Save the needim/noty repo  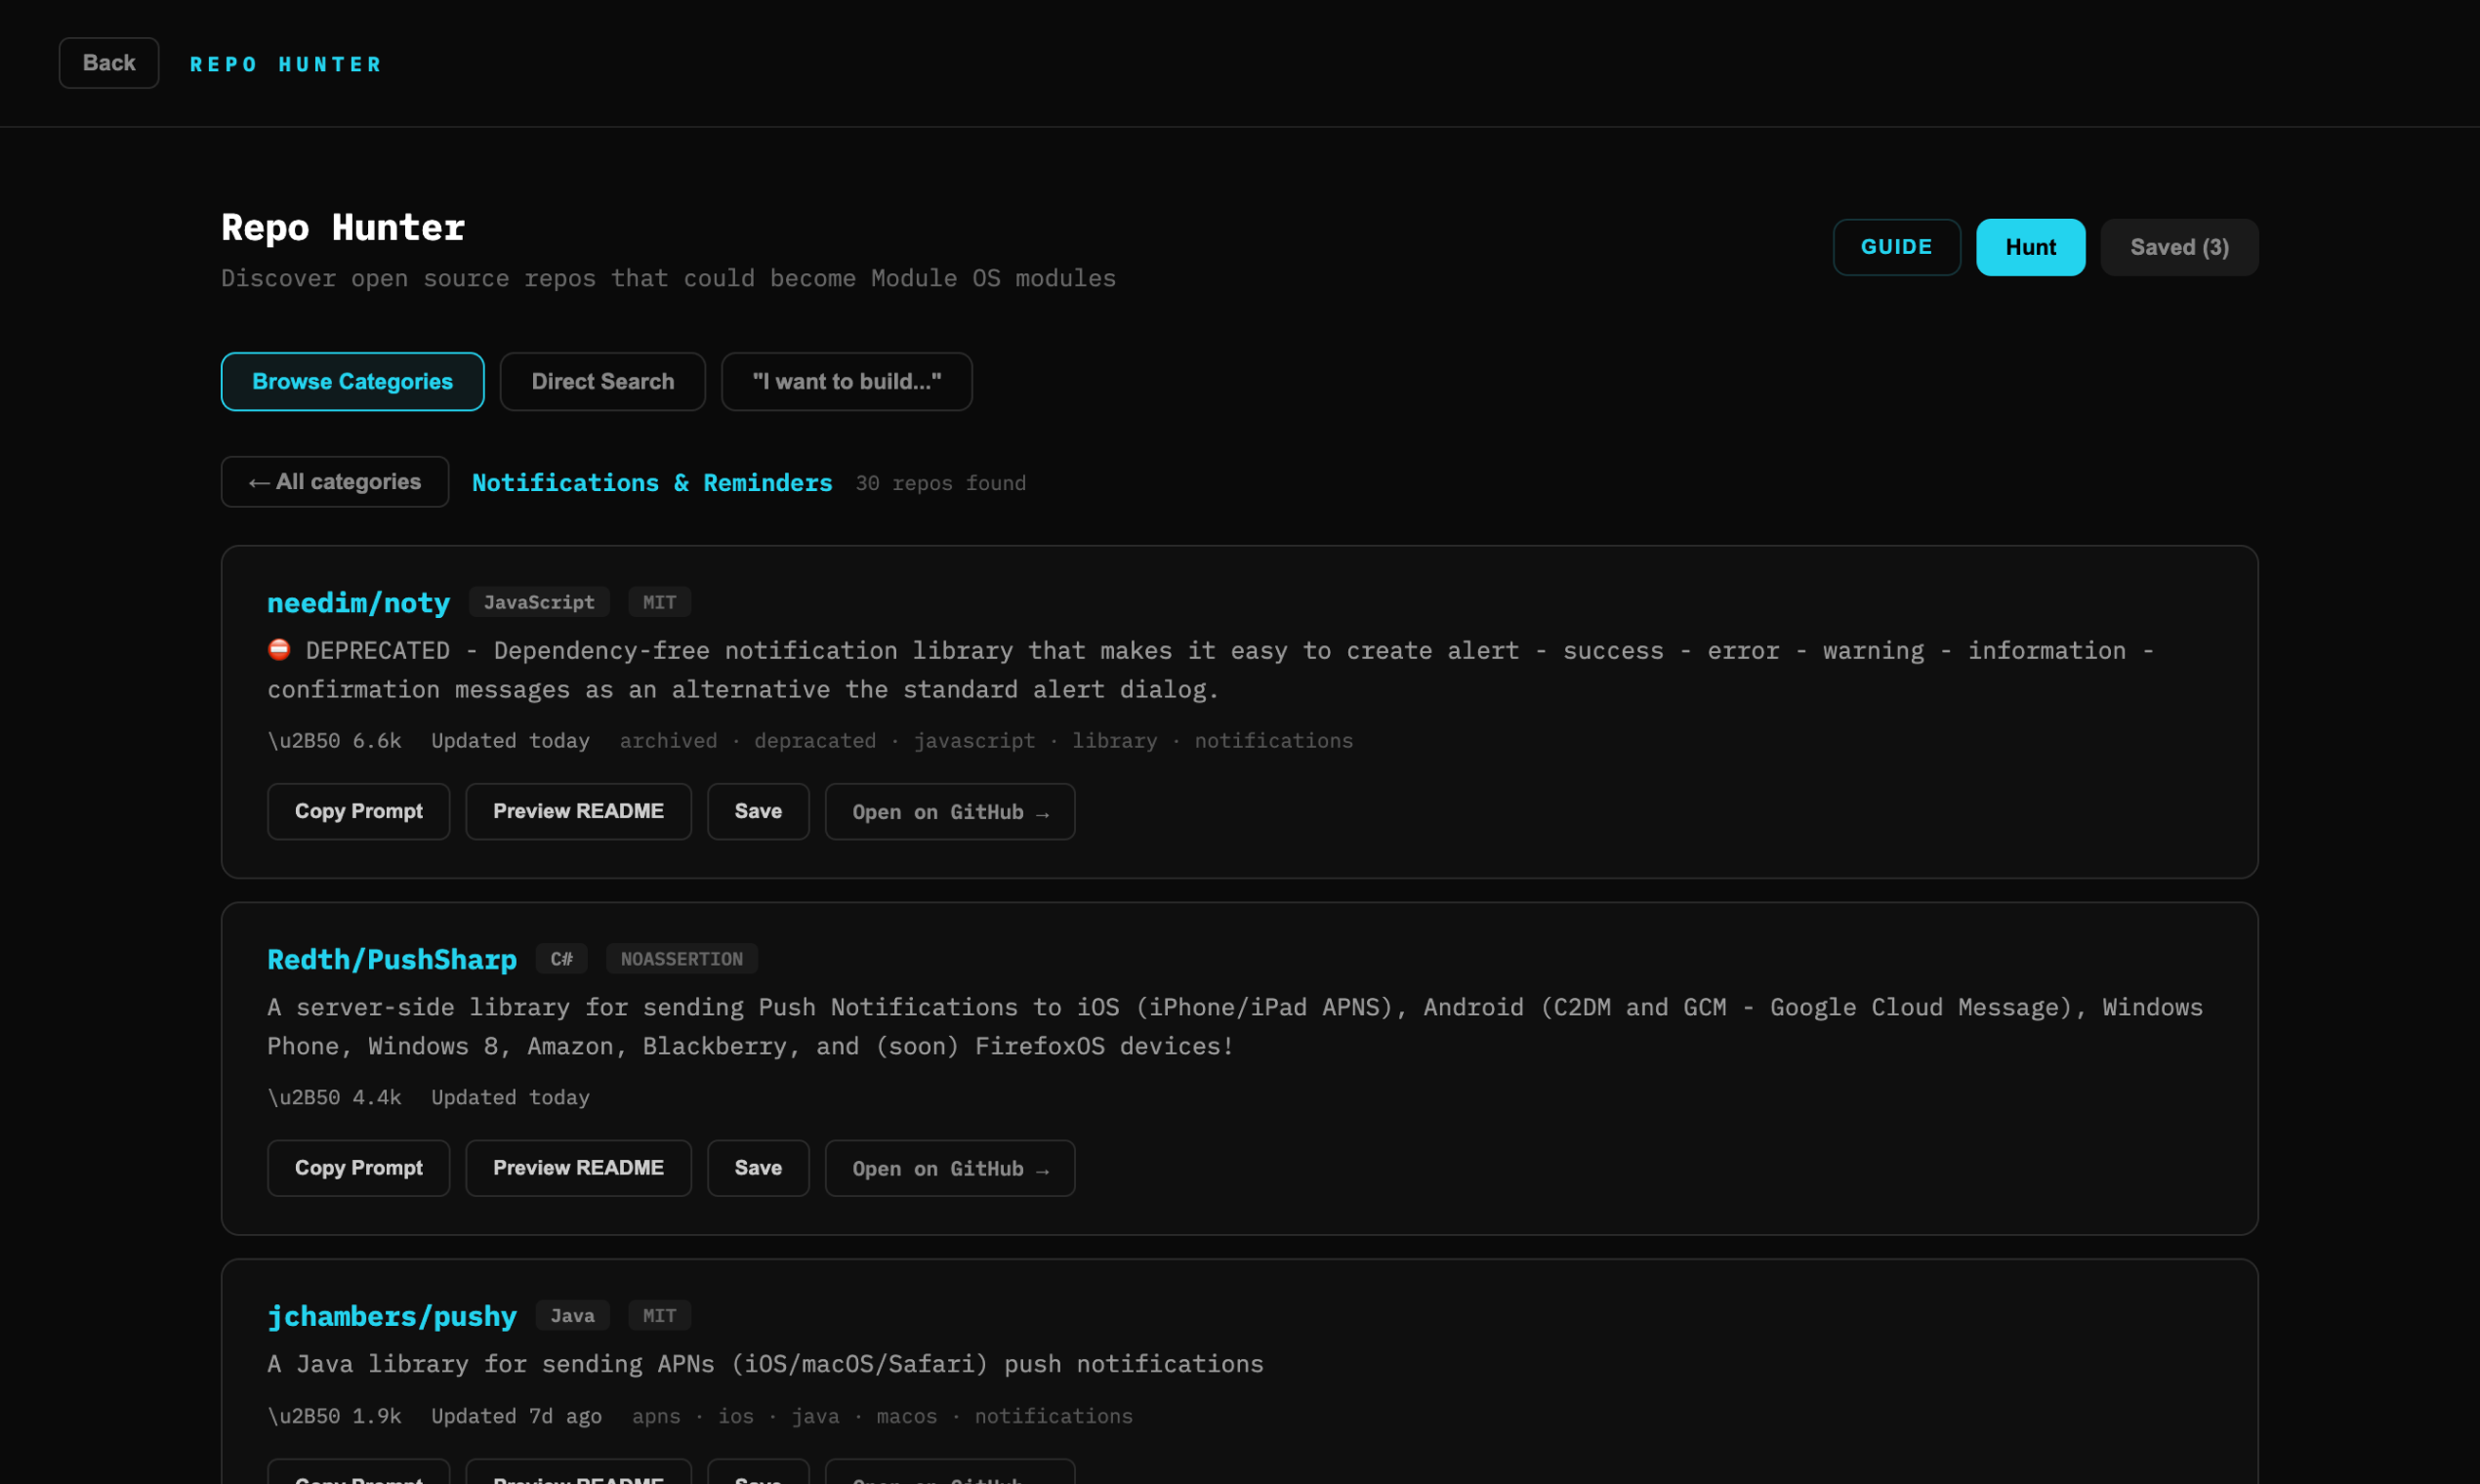tap(757, 811)
